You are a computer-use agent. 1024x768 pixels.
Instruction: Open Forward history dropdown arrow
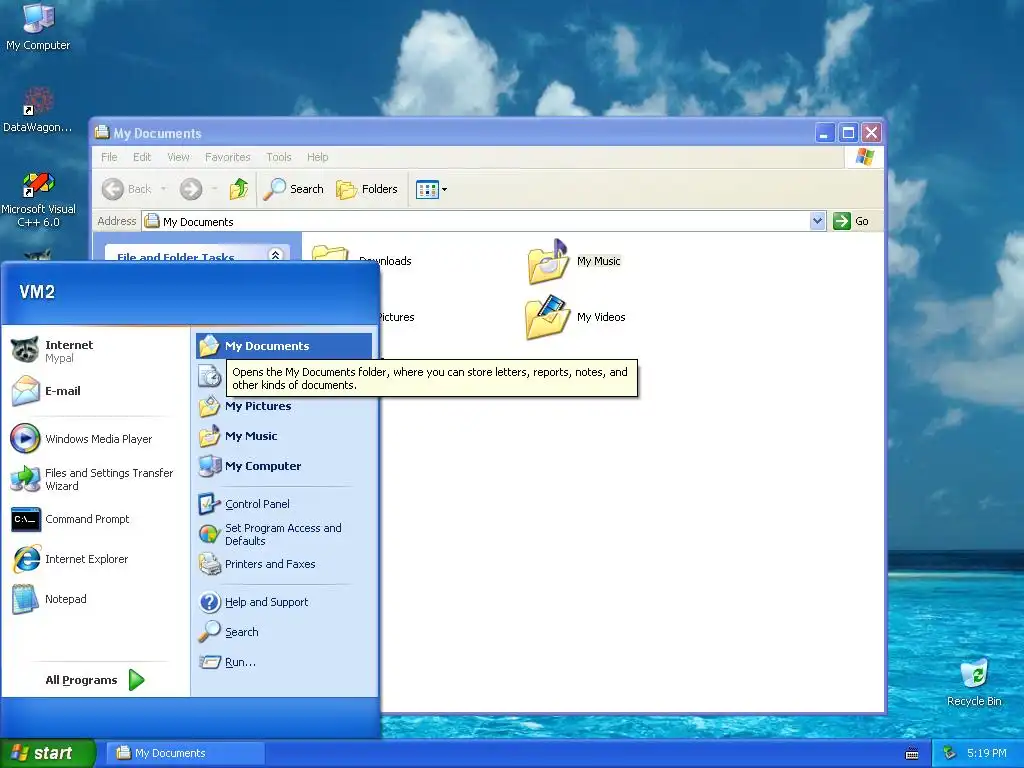[x=214, y=189]
